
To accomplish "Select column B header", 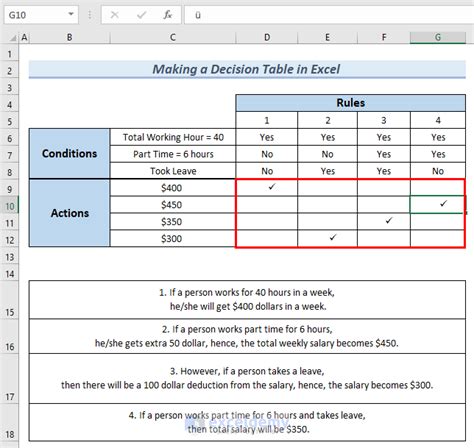I will (69, 38).
